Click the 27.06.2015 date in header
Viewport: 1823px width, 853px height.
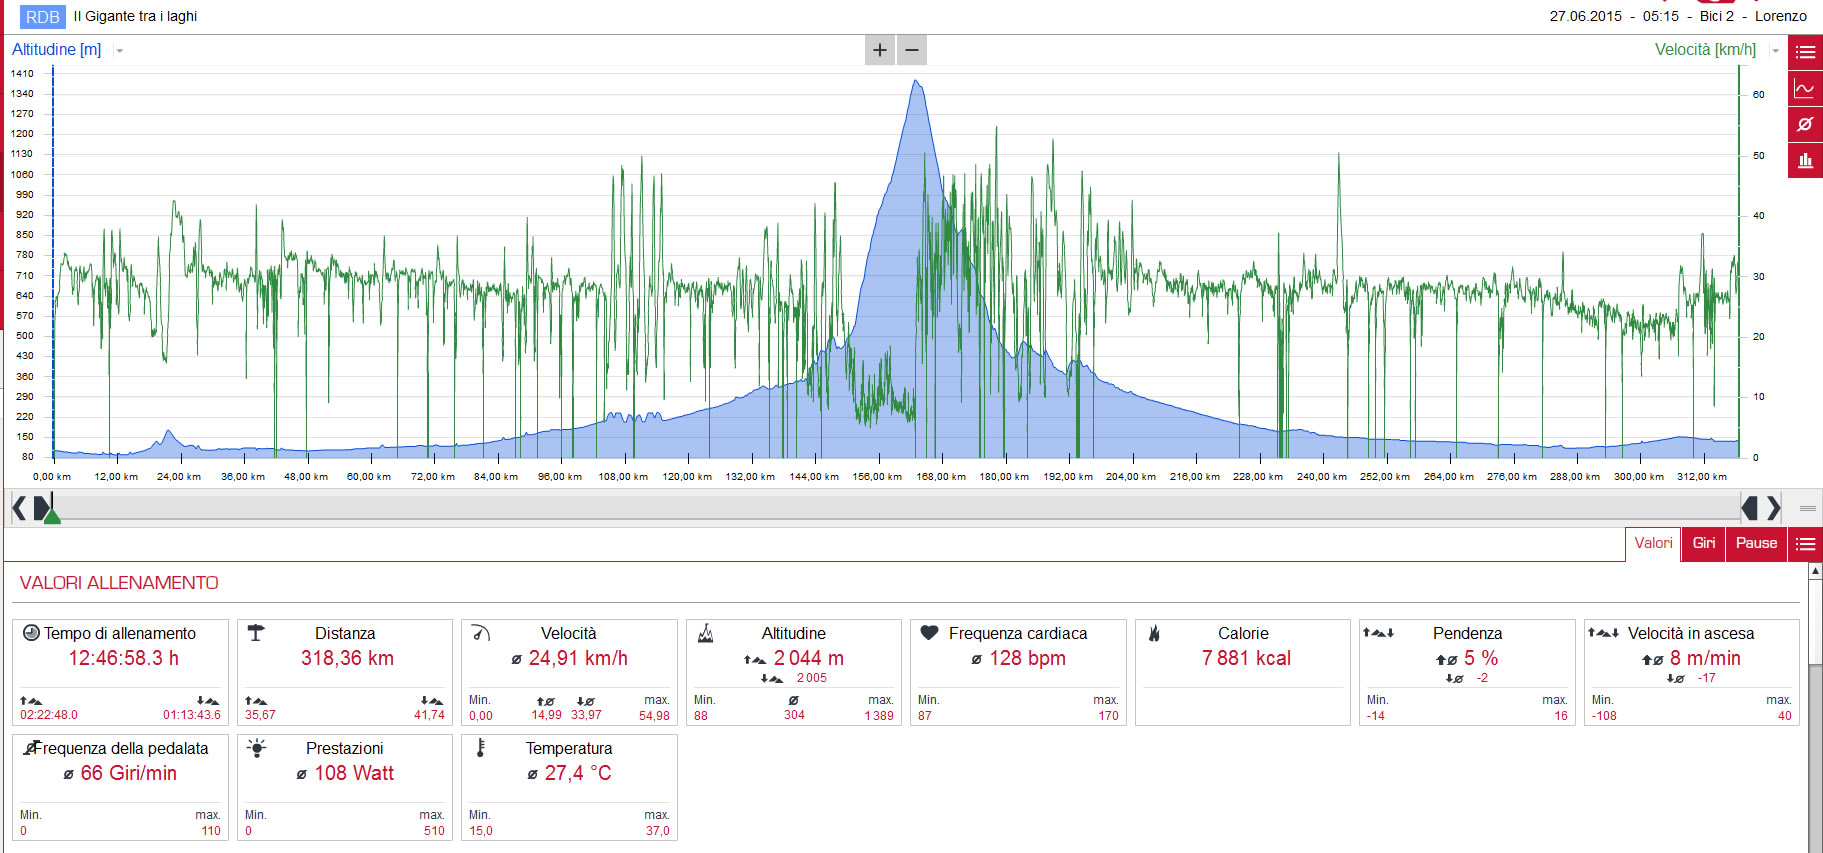(1586, 16)
